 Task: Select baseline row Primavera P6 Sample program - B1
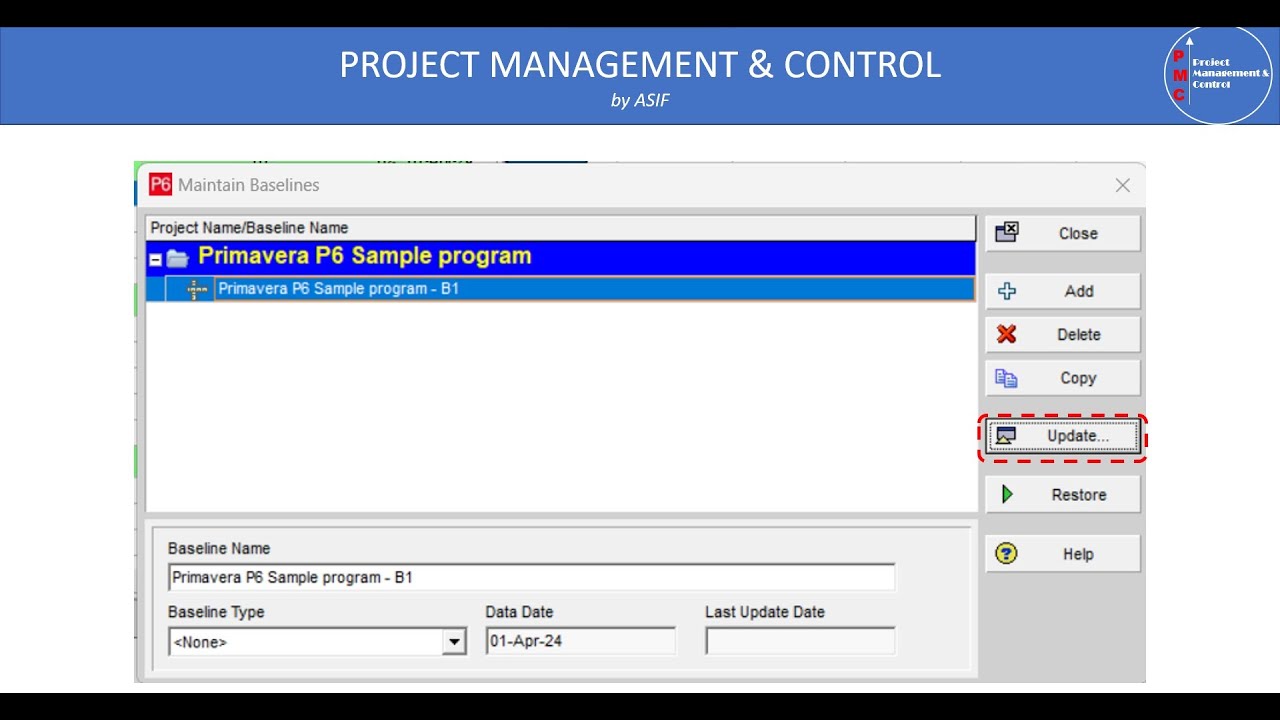click(560, 289)
